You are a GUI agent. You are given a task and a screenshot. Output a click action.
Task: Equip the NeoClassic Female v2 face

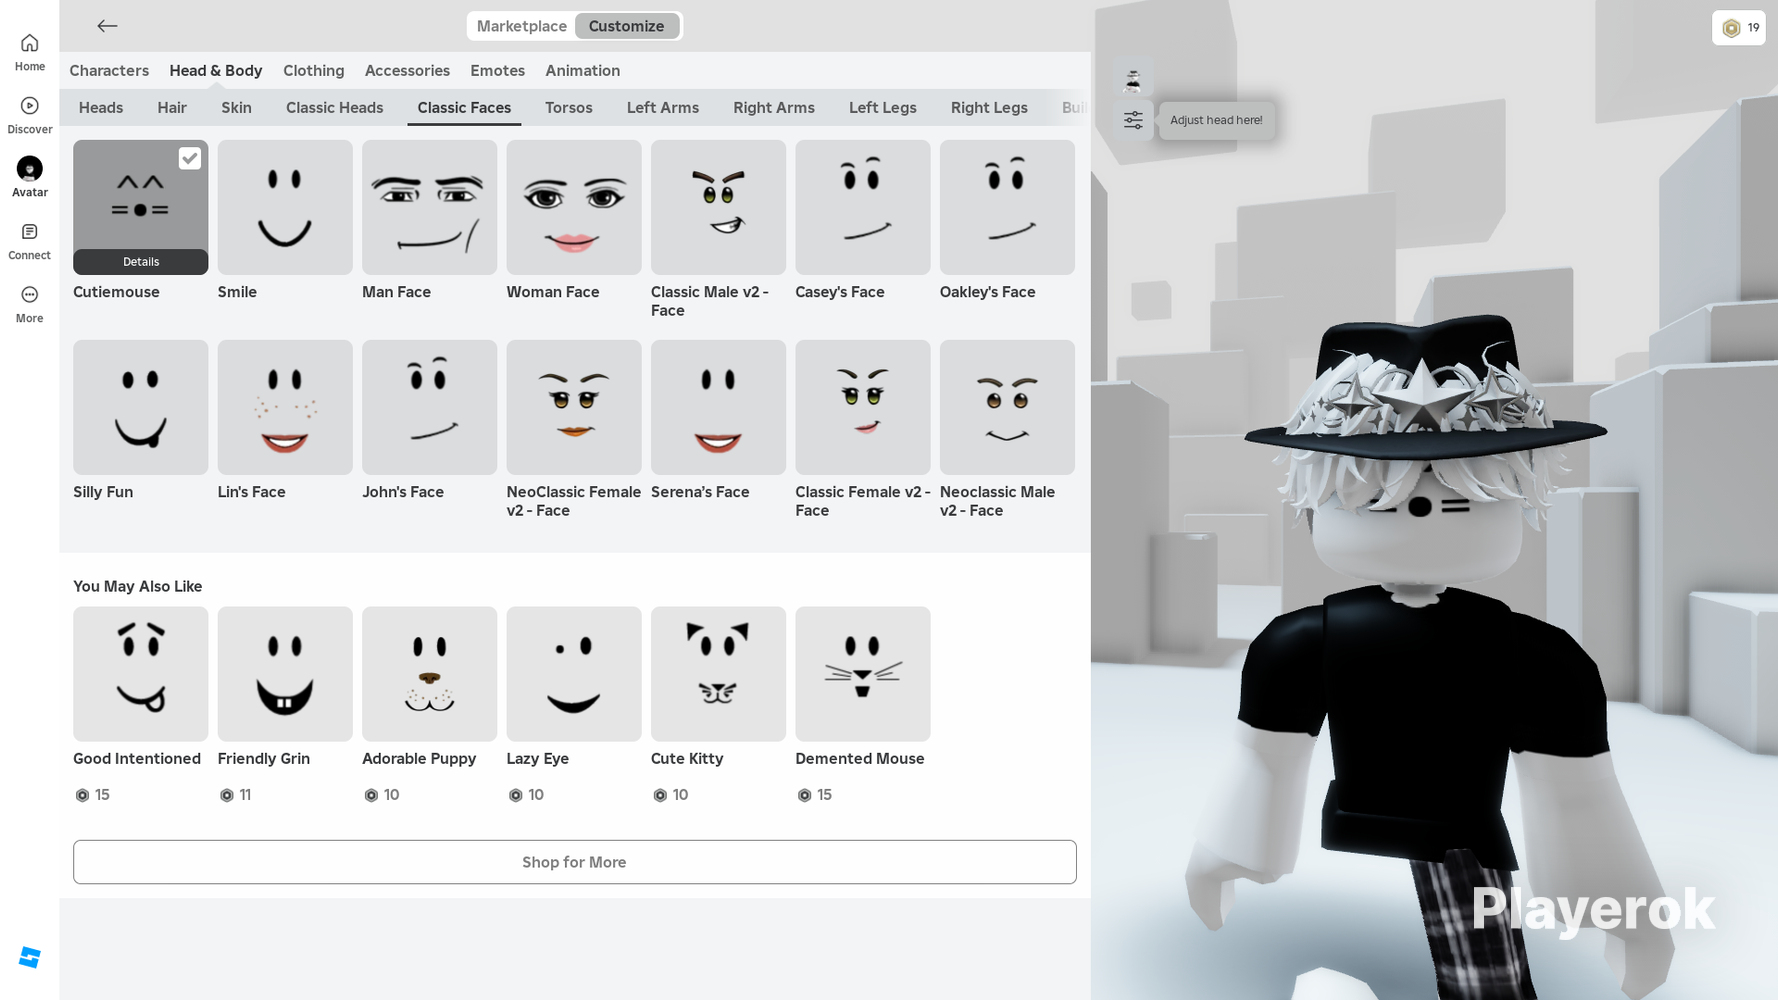[574, 407]
